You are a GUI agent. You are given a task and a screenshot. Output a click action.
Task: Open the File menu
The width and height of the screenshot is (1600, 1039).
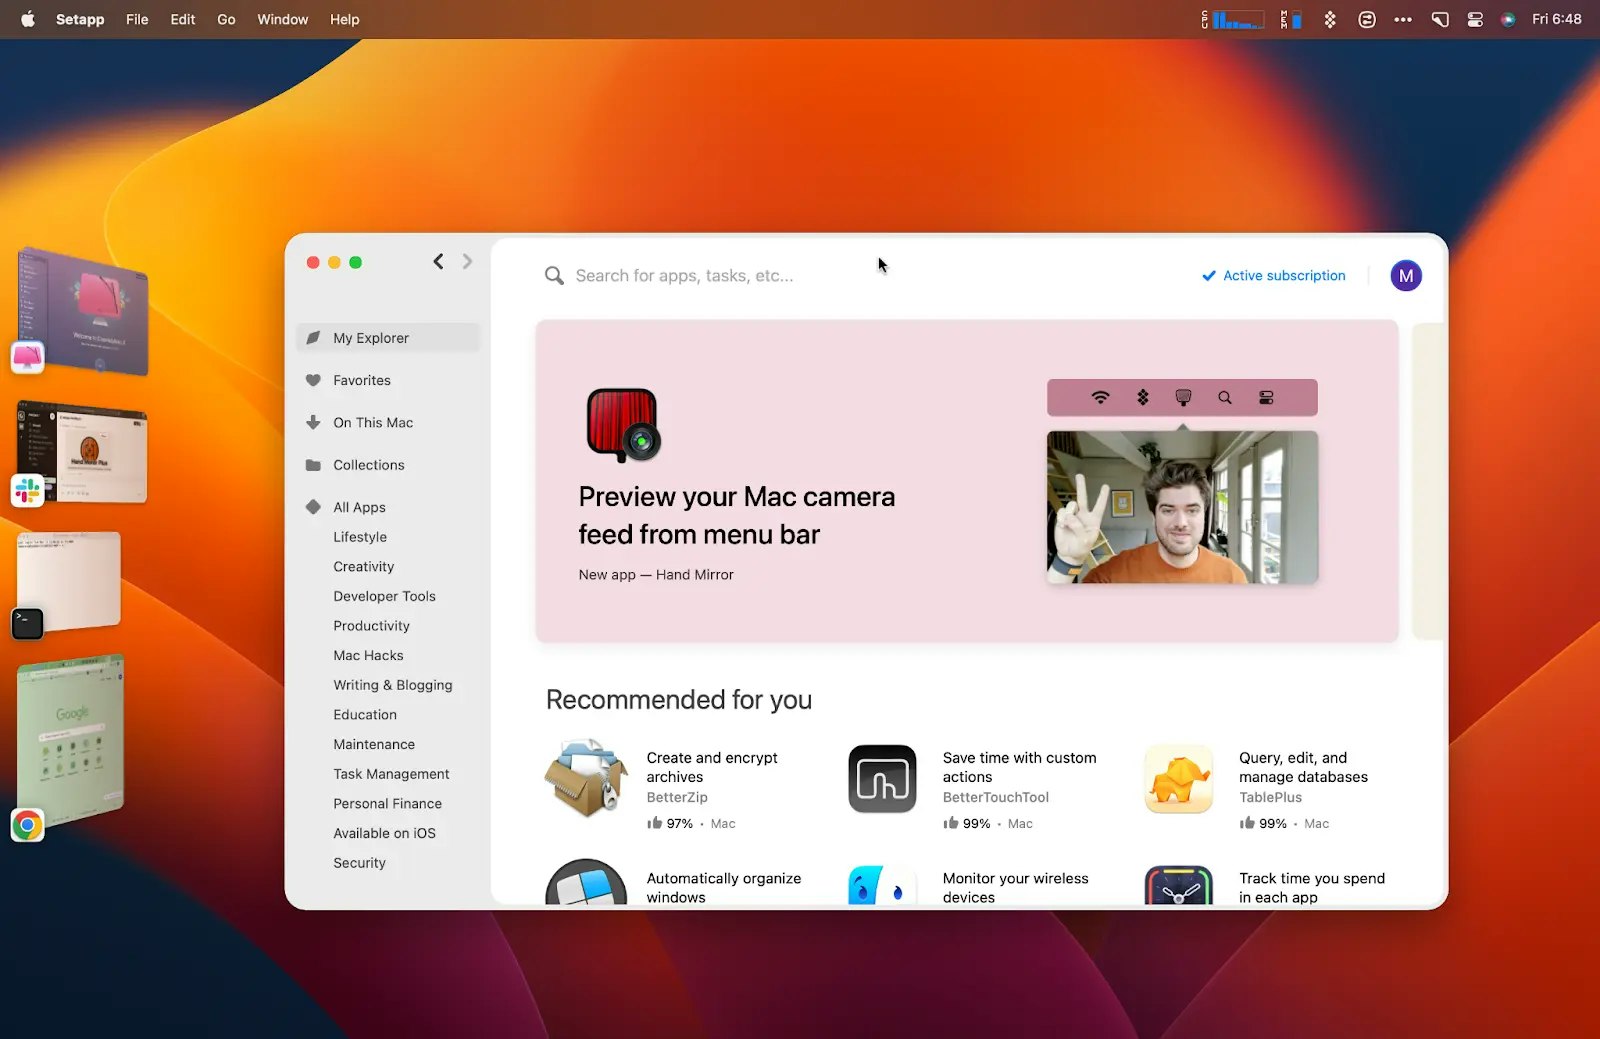137,19
